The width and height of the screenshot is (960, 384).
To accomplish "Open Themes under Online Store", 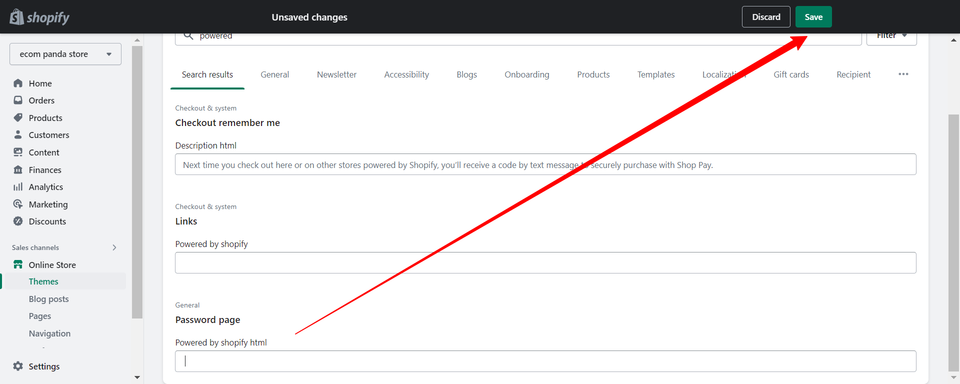I will pos(43,282).
